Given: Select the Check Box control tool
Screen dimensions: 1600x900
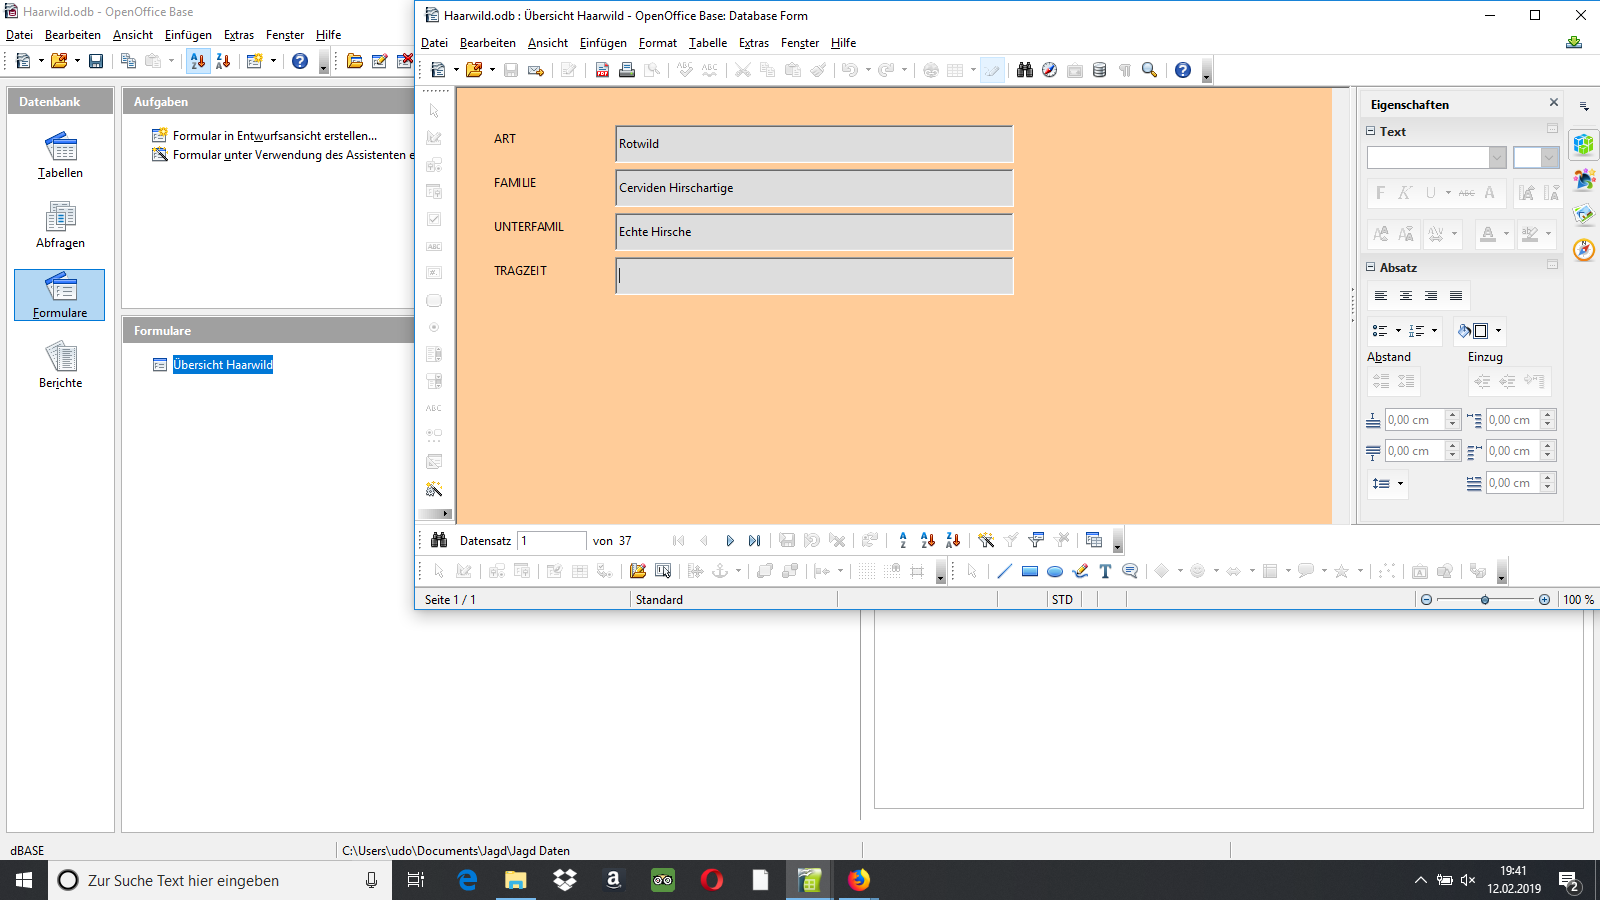Looking at the screenshot, I should pos(434,218).
